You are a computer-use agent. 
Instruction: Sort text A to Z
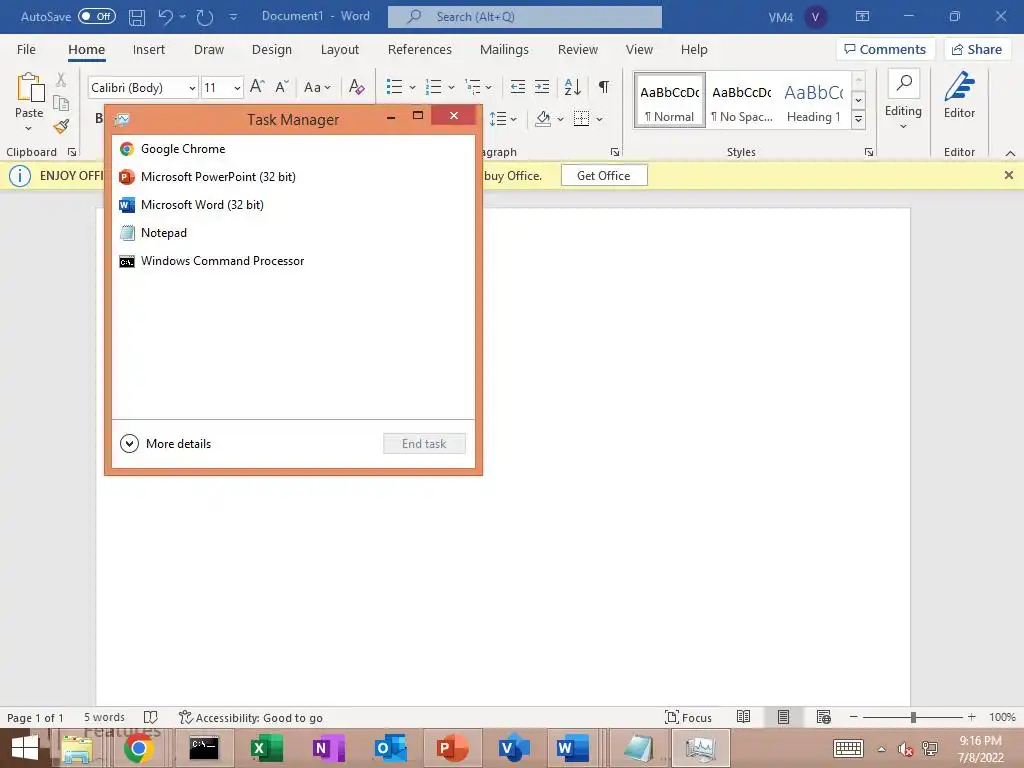coord(573,86)
